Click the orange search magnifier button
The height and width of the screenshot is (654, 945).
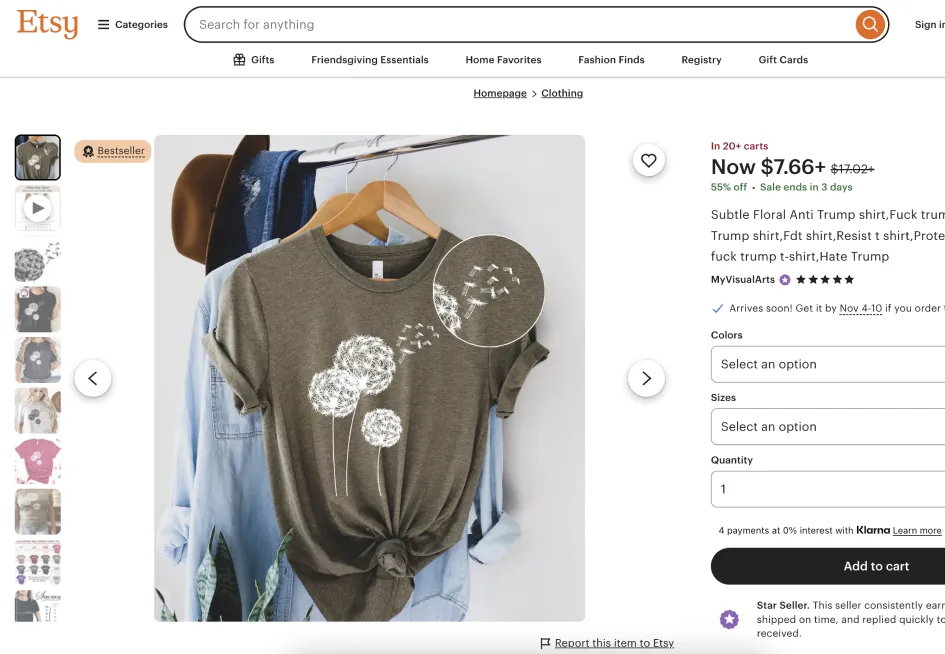pyautogui.click(x=870, y=24)
